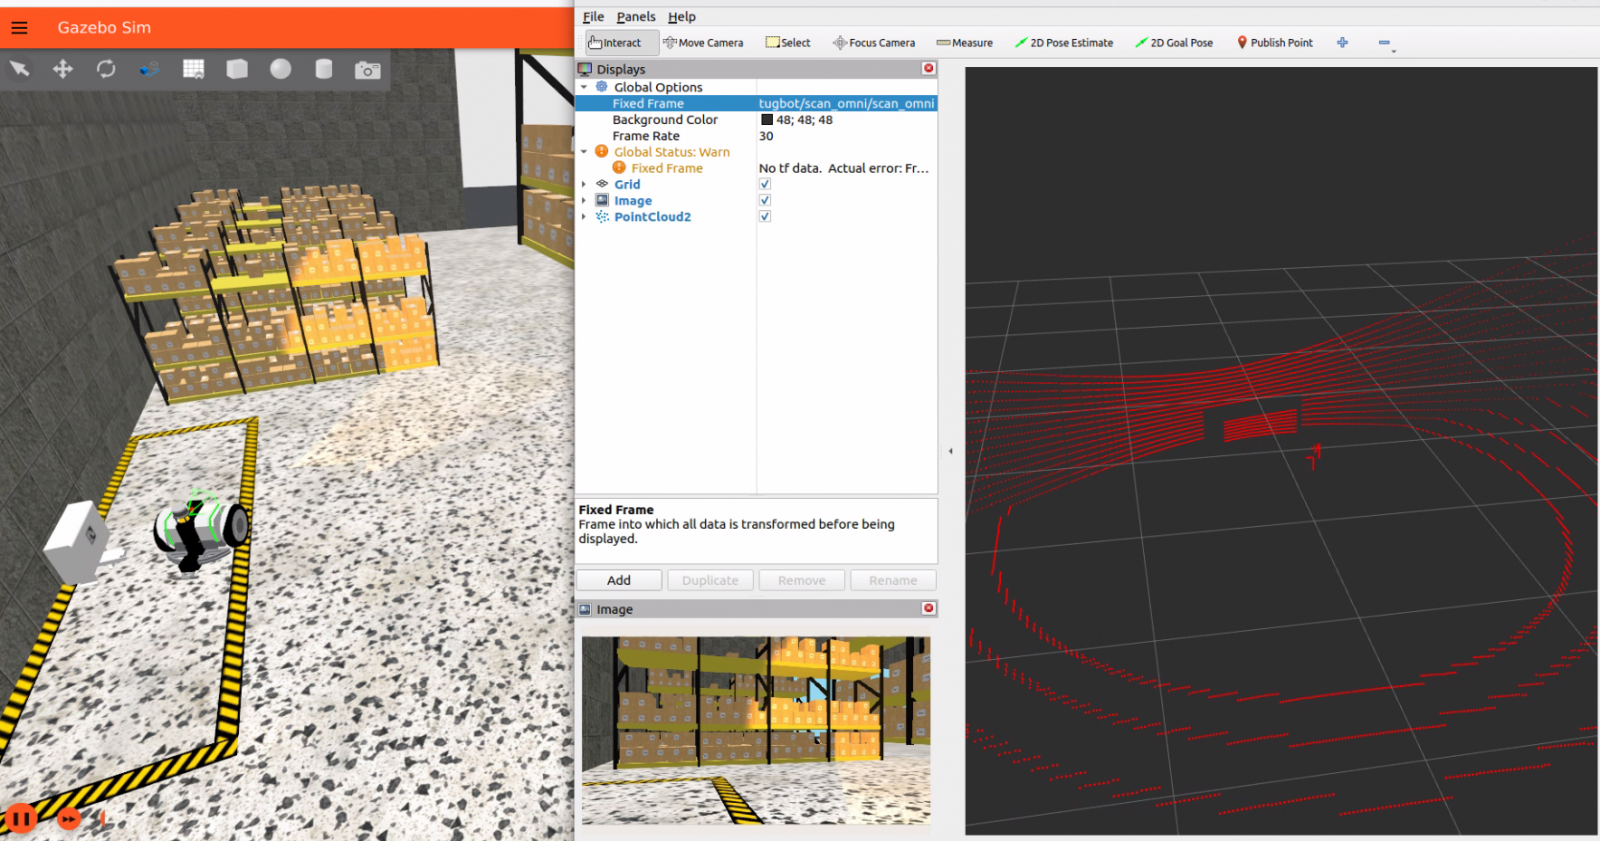Insert a box shape in Gazebo
Screen dimensions: 1600x841
(237, 69)
